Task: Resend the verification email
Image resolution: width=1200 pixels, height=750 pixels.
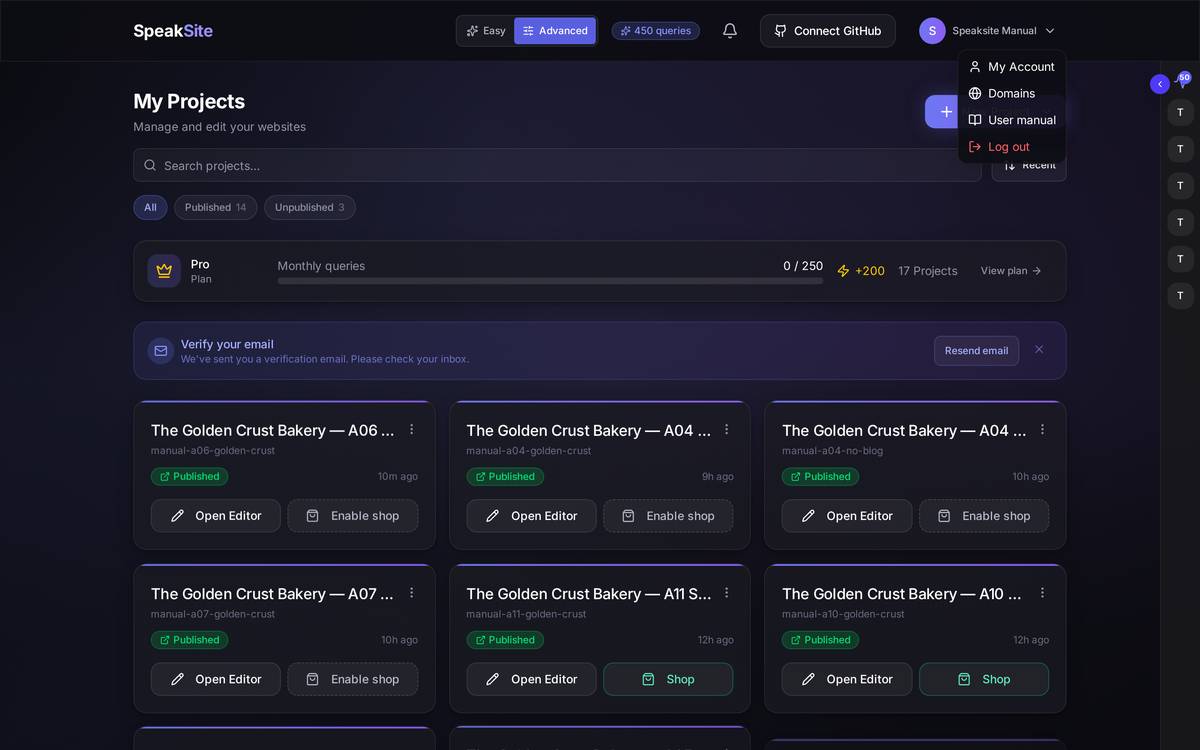Action: 976,351
